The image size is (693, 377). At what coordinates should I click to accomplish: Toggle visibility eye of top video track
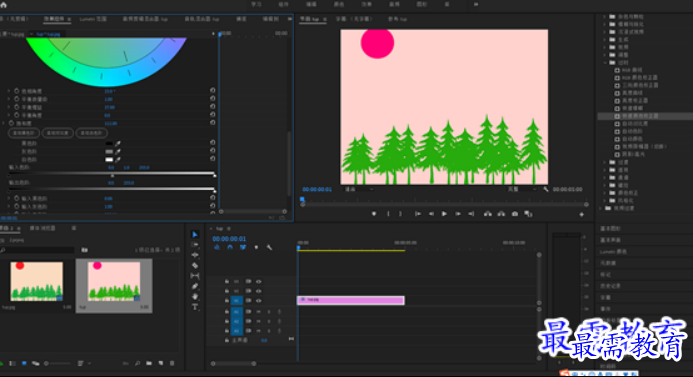(x=259, y=282)
